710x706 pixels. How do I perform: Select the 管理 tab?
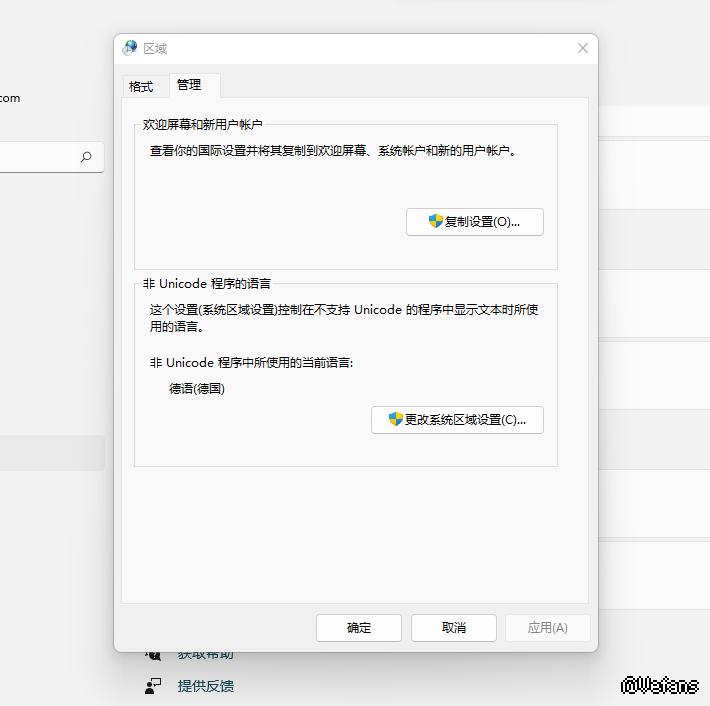click(x=189, y=85)
